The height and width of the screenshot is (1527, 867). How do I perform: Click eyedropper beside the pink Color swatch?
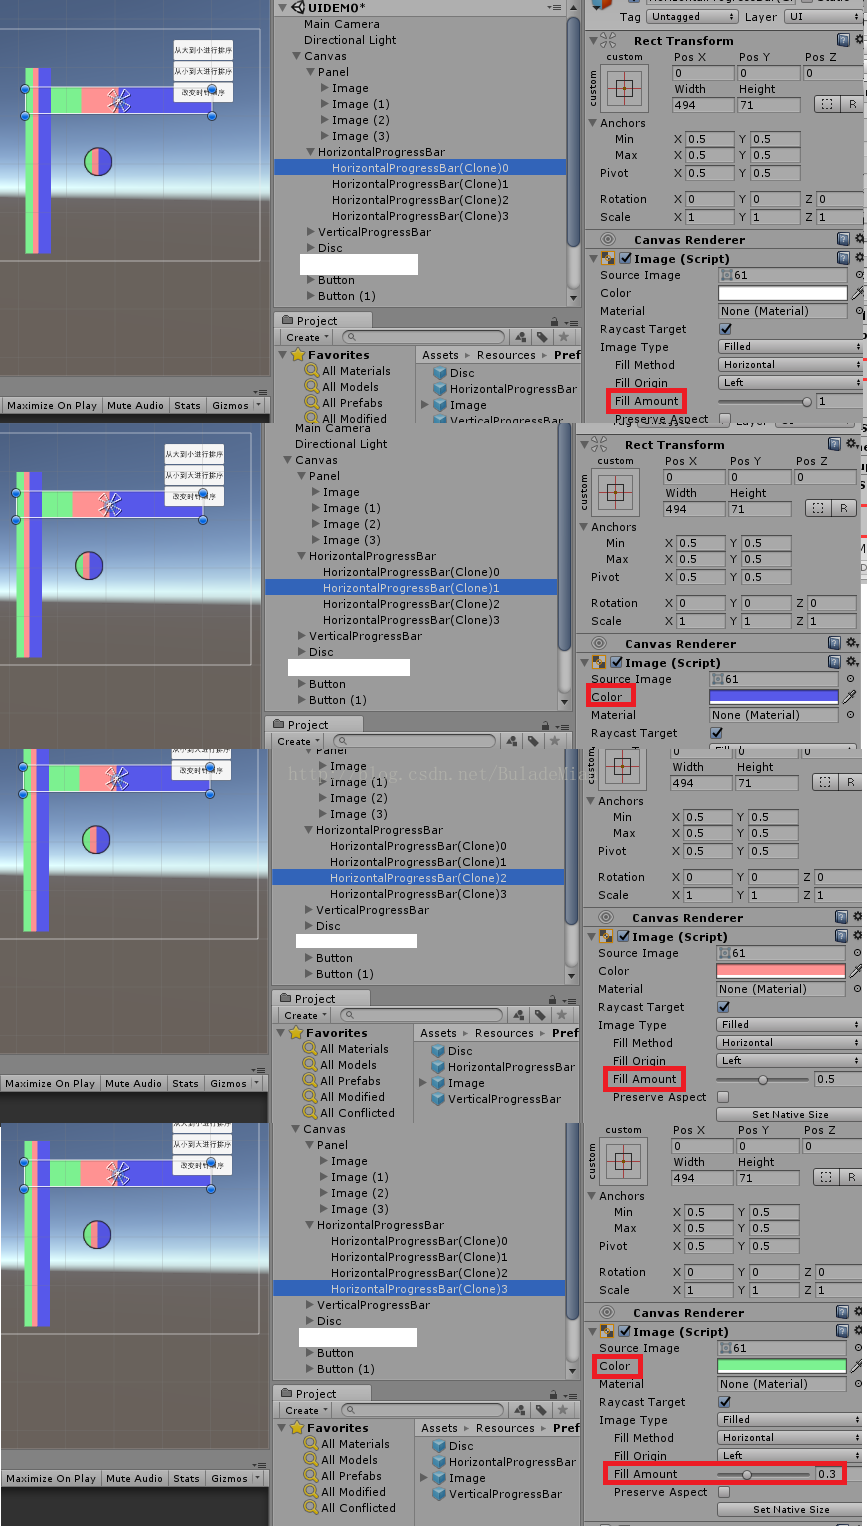tap(856, 971)
